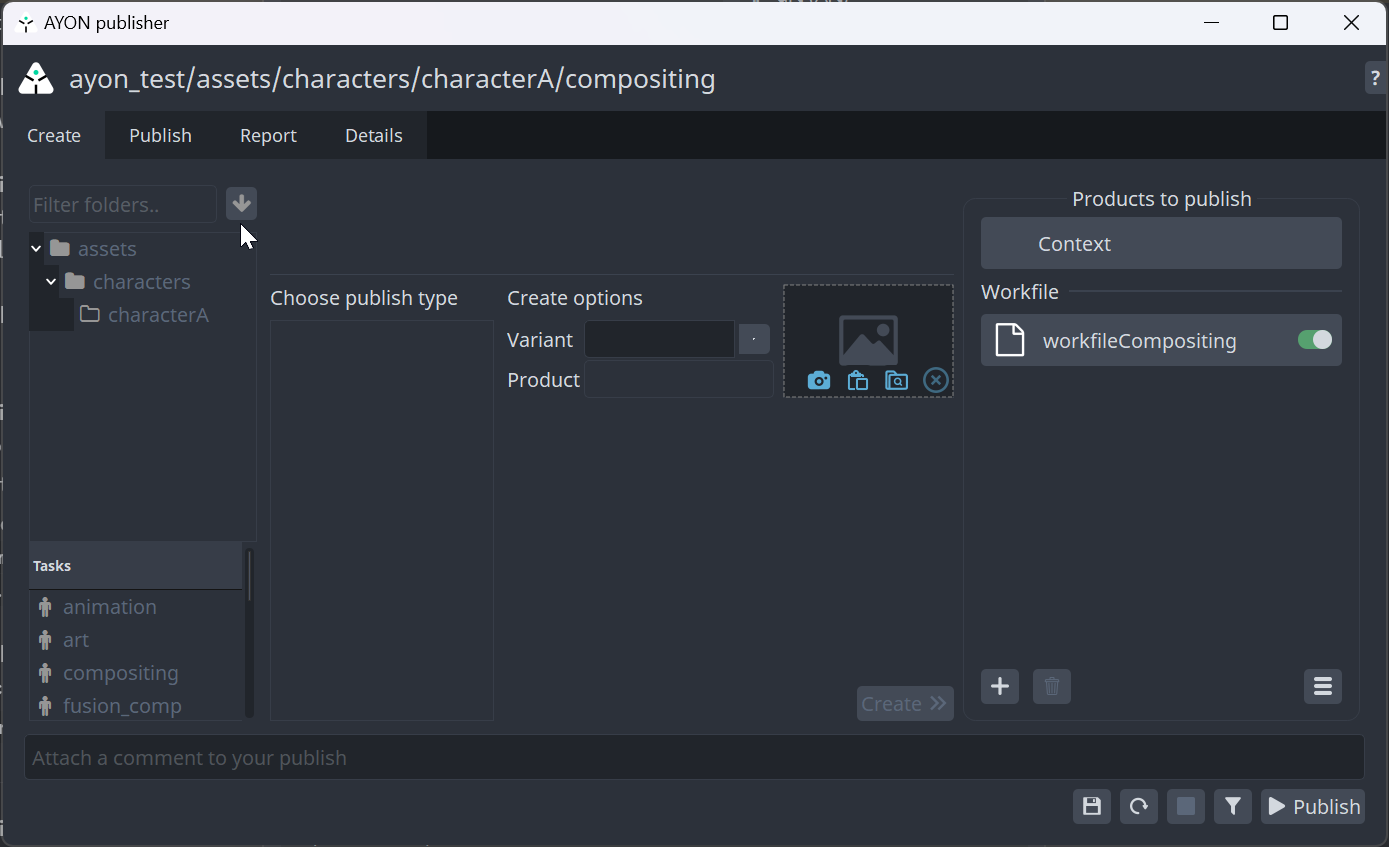This screenshot has width=1389, height=847.
Task: Click the camera screenshot thumbnail icon
Action: click(819, 380)
